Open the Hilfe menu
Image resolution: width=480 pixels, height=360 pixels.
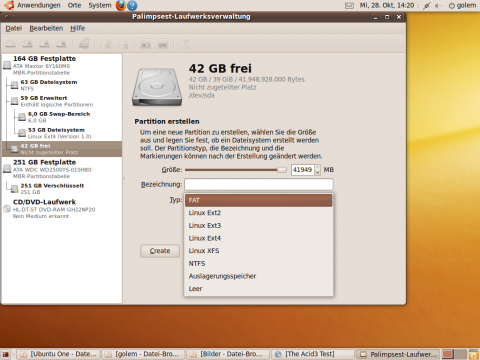point(78,28)
